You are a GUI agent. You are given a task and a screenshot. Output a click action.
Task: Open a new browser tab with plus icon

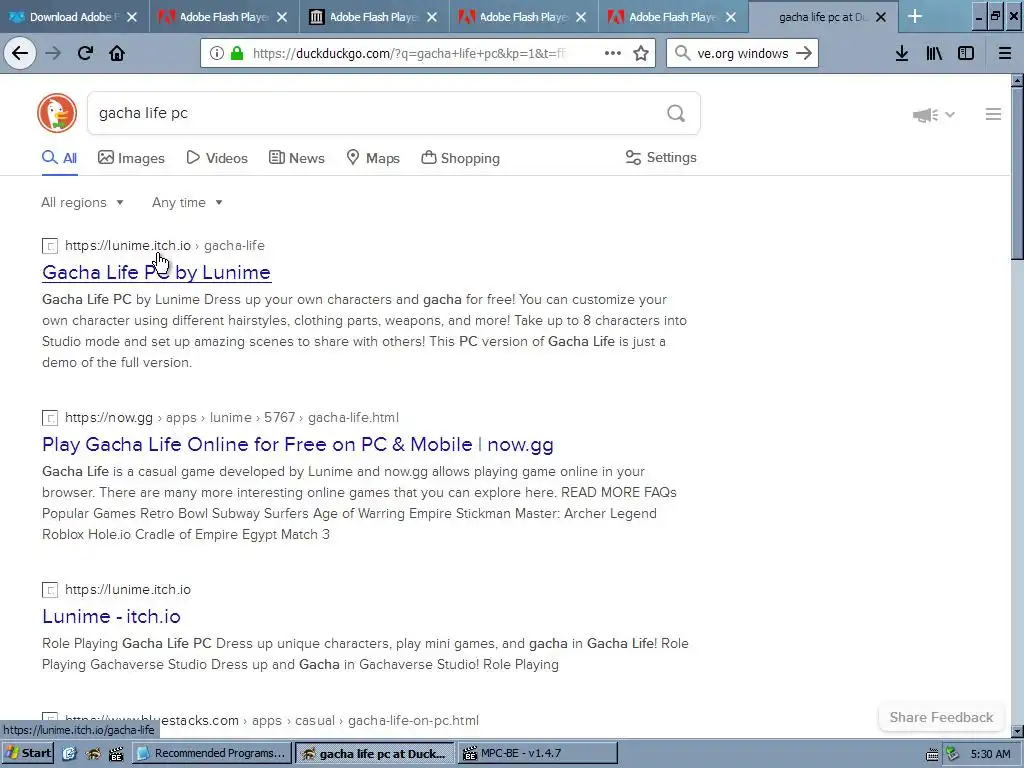click(x=915, y=16)
